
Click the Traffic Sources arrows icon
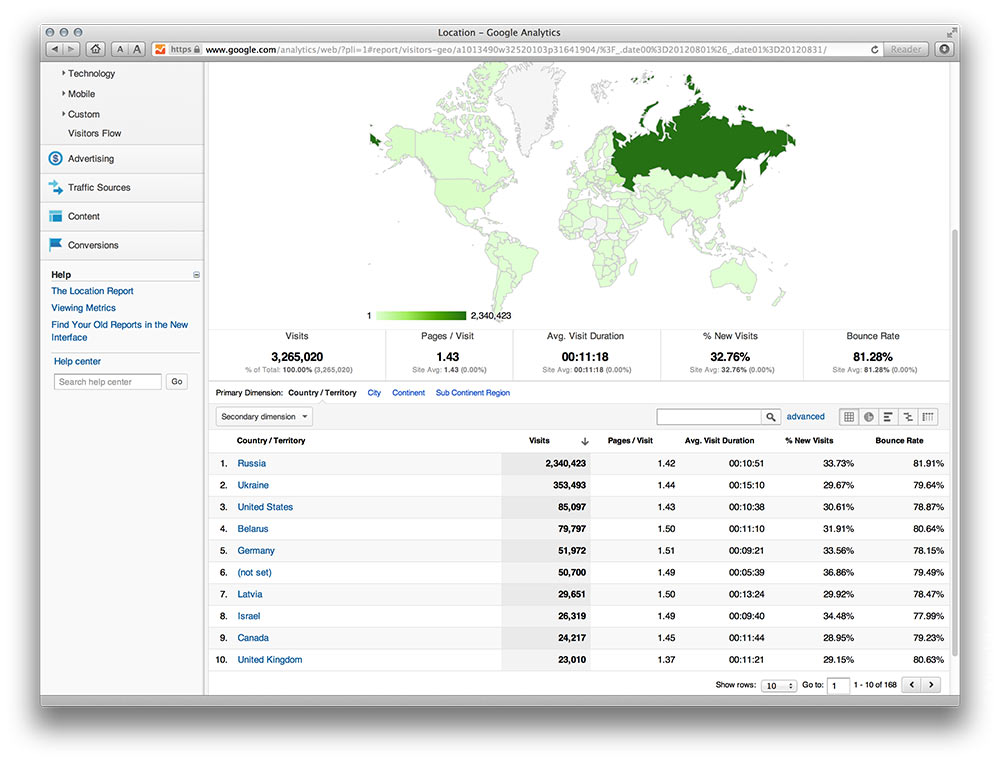[x=55, y=187]
